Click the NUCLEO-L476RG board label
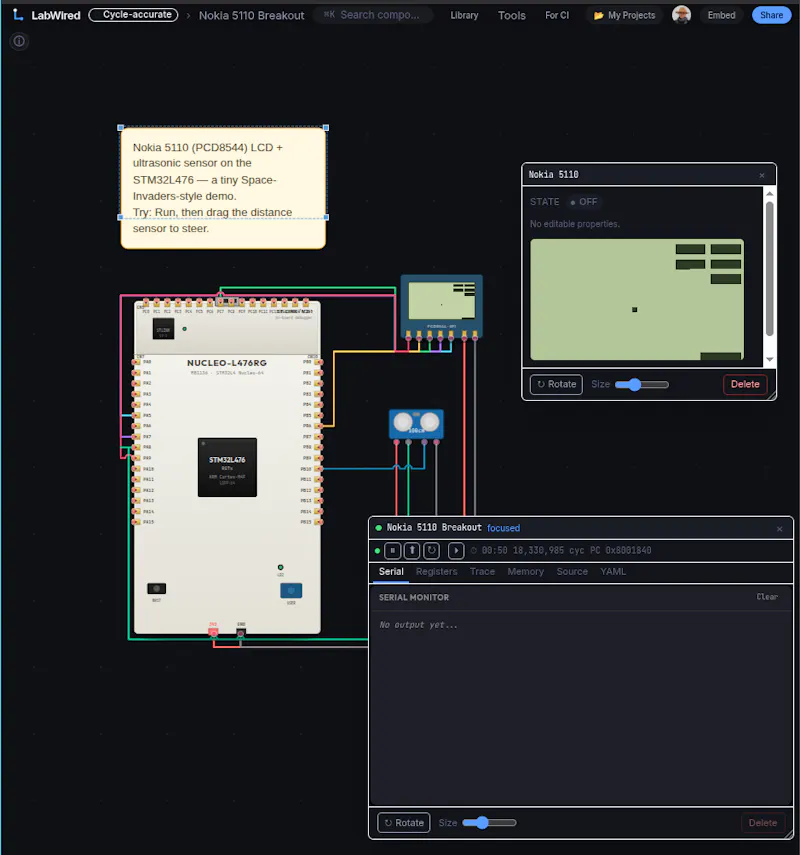Viewport: 800px width, 855px height. pyautogui.click(x=227, y=363)
